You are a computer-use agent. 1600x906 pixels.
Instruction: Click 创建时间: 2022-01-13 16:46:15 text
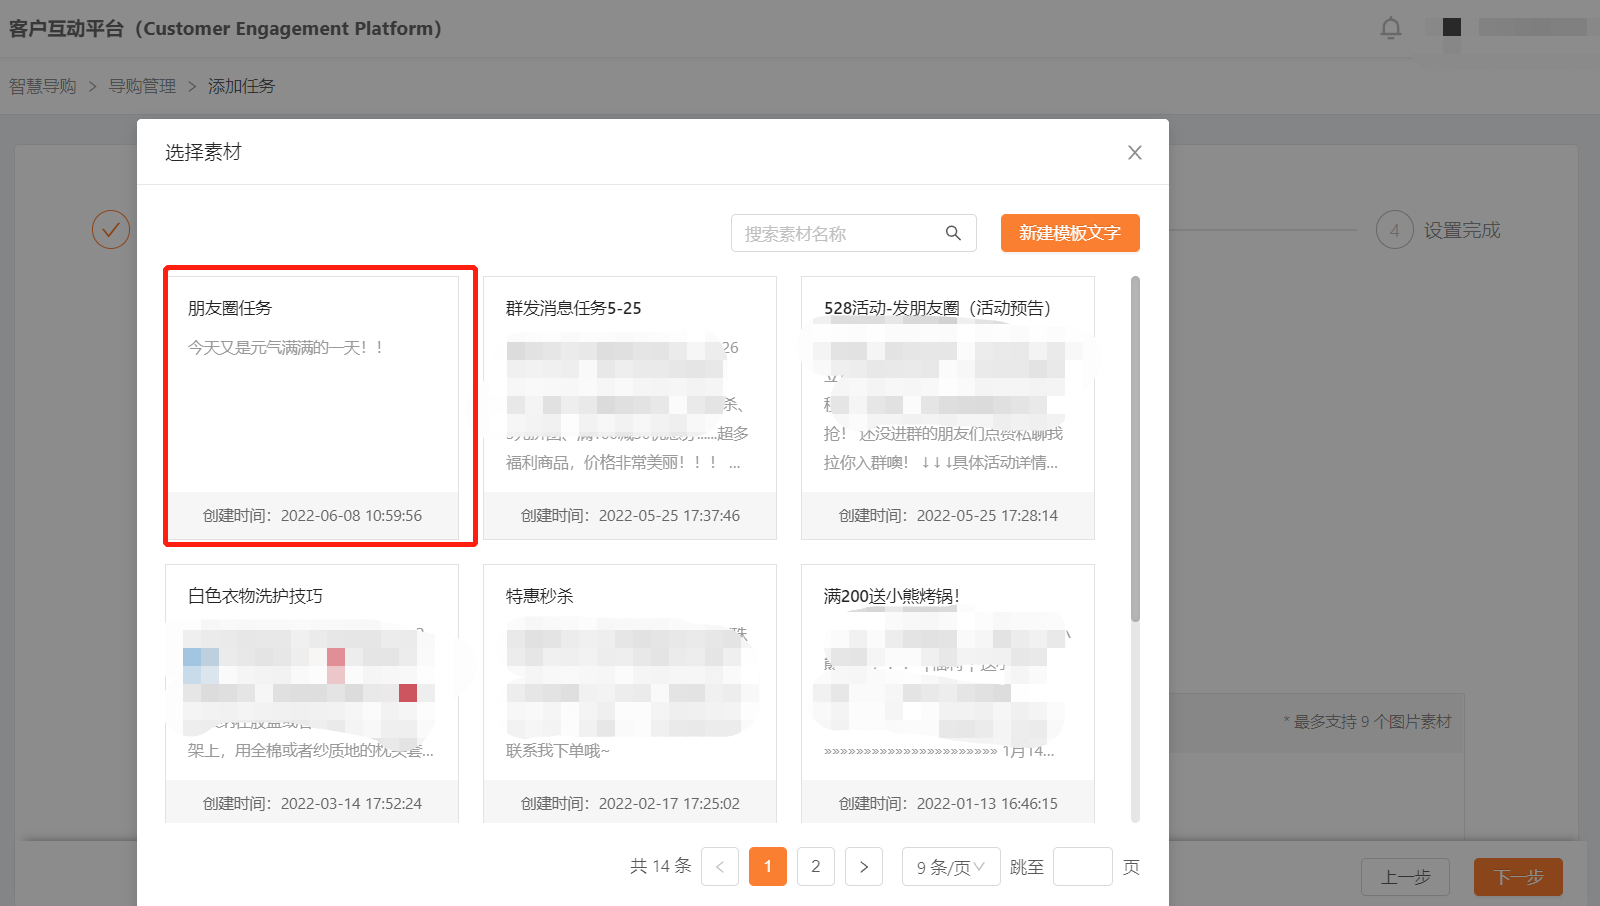pyautogui.click(x=948, y=804)
